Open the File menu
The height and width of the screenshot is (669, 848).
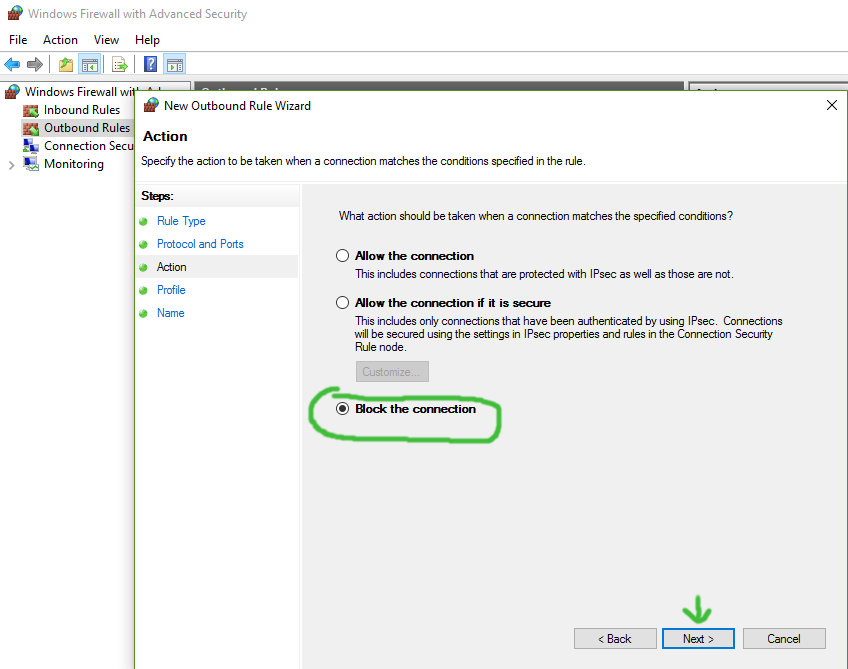[18, 39]
